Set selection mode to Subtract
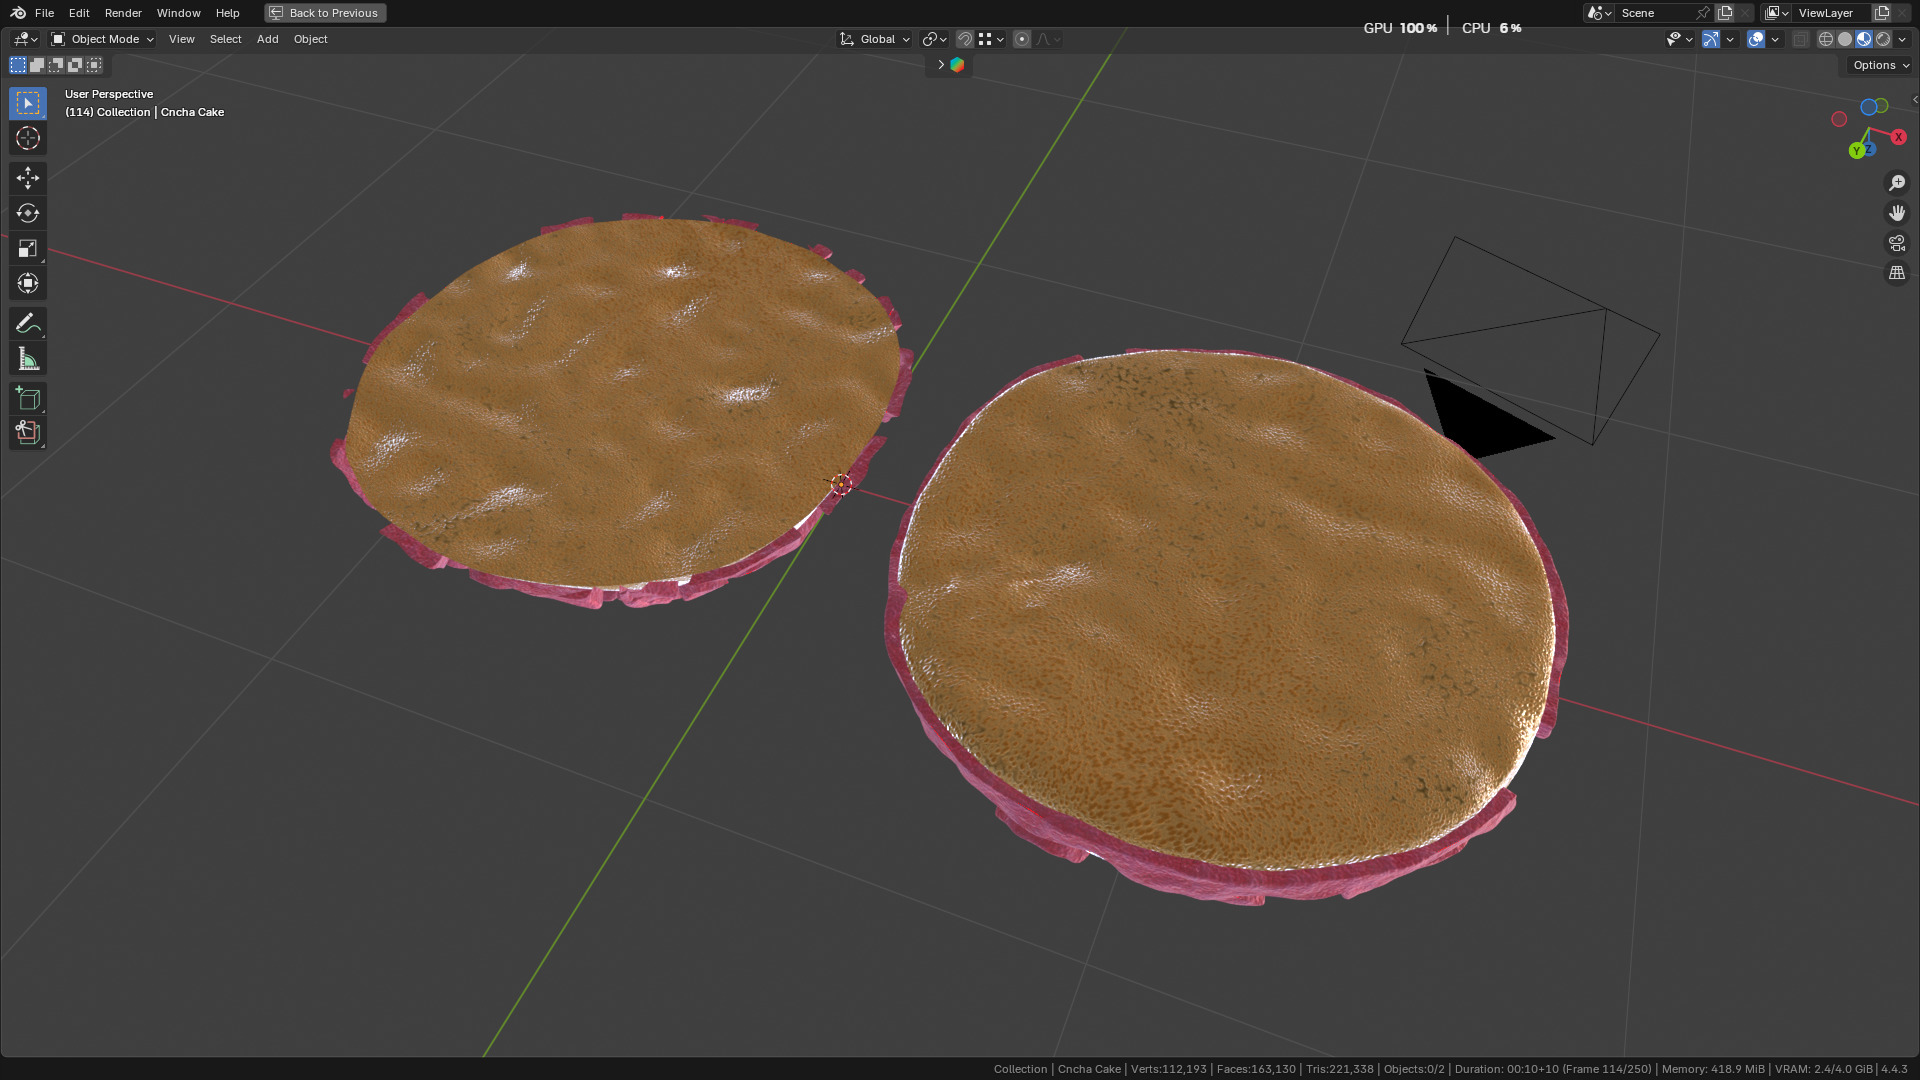The width and height of the screenshot is (1920, 1080). tap(56, 65)
